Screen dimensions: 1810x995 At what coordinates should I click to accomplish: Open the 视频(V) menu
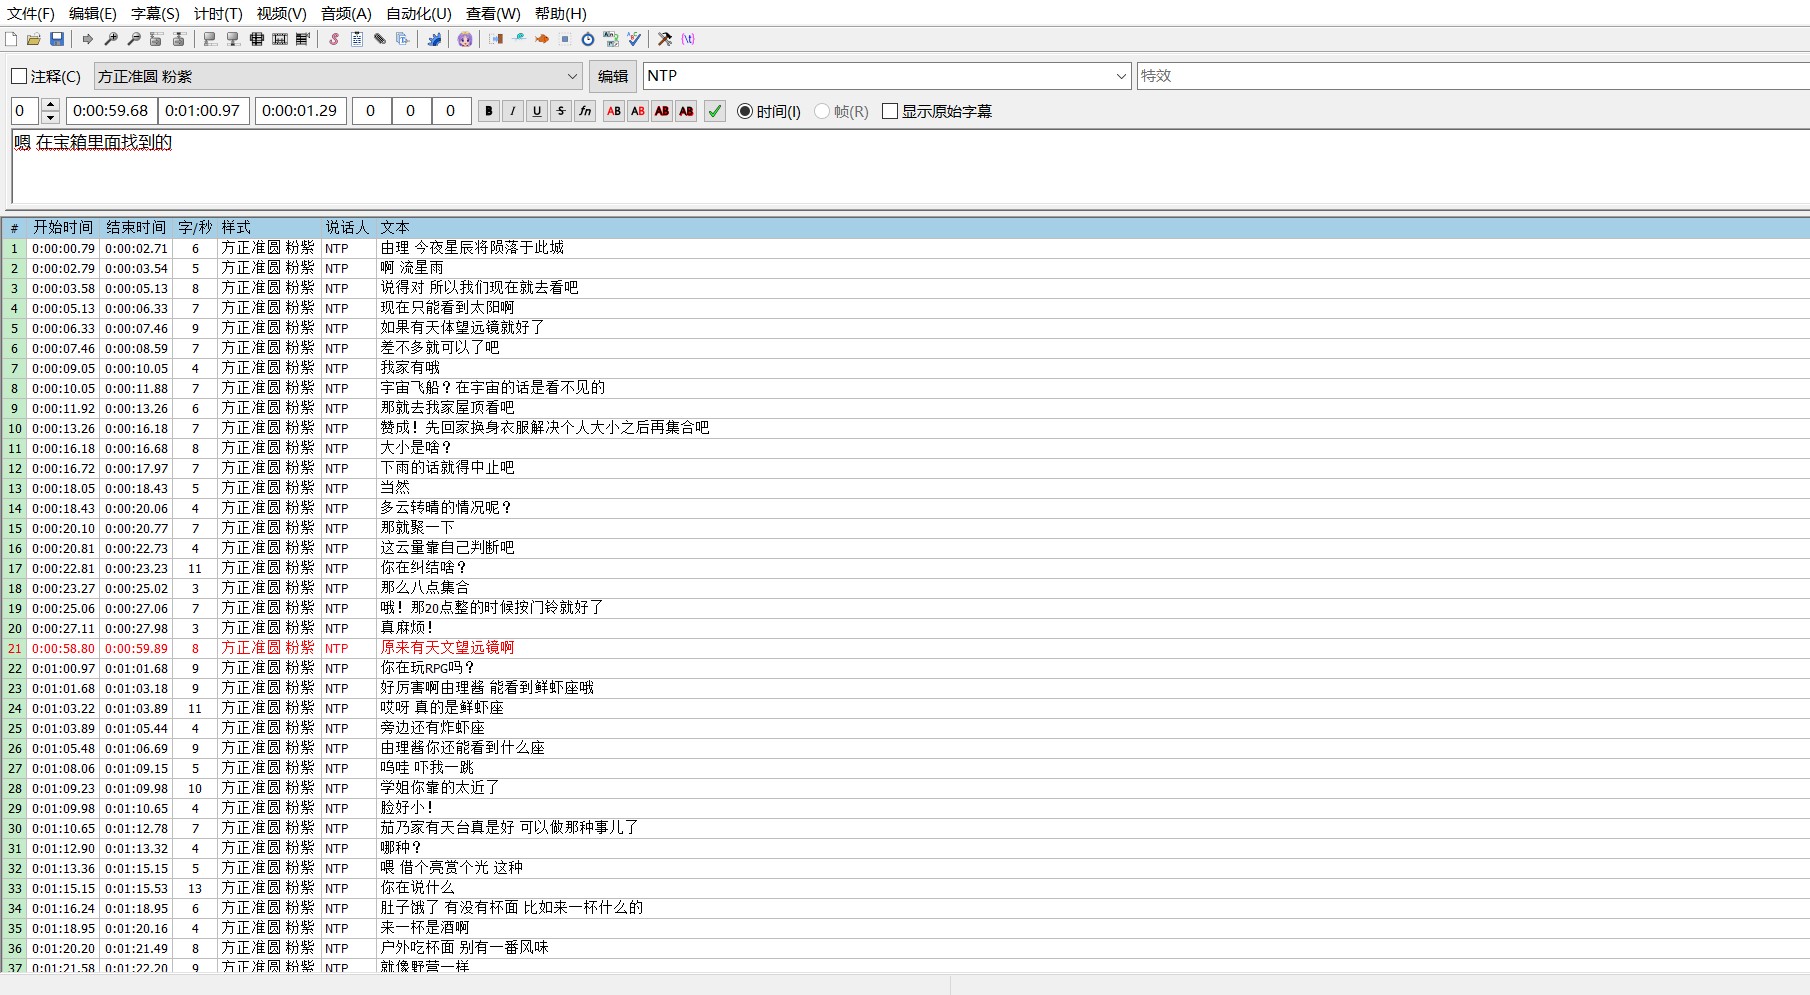[x=281, y=14]
